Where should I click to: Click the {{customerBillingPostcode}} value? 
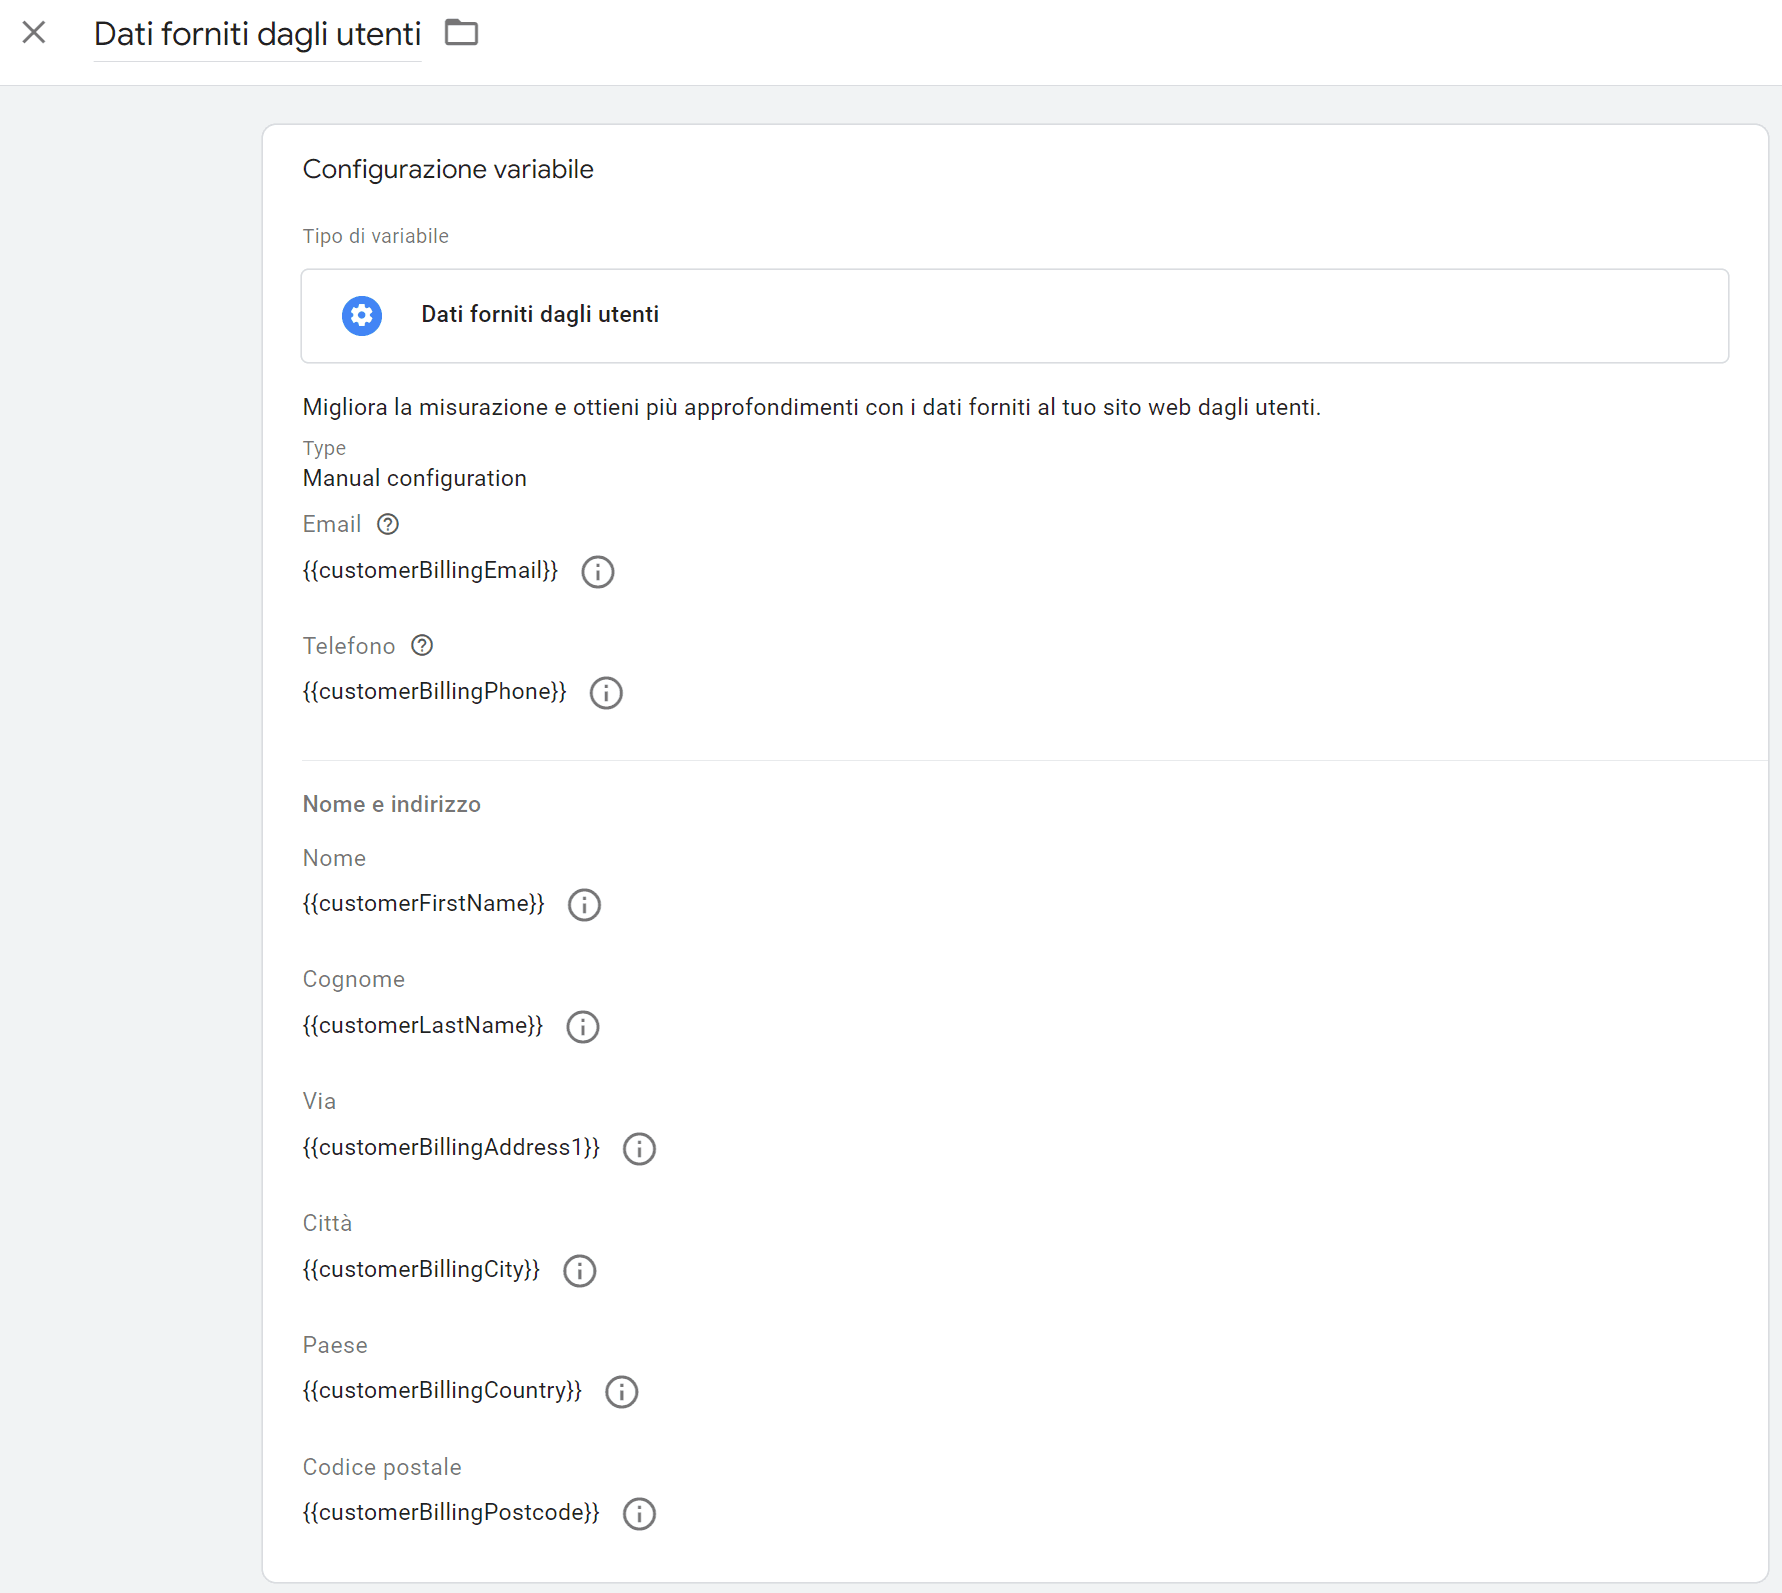(451, 1512)
